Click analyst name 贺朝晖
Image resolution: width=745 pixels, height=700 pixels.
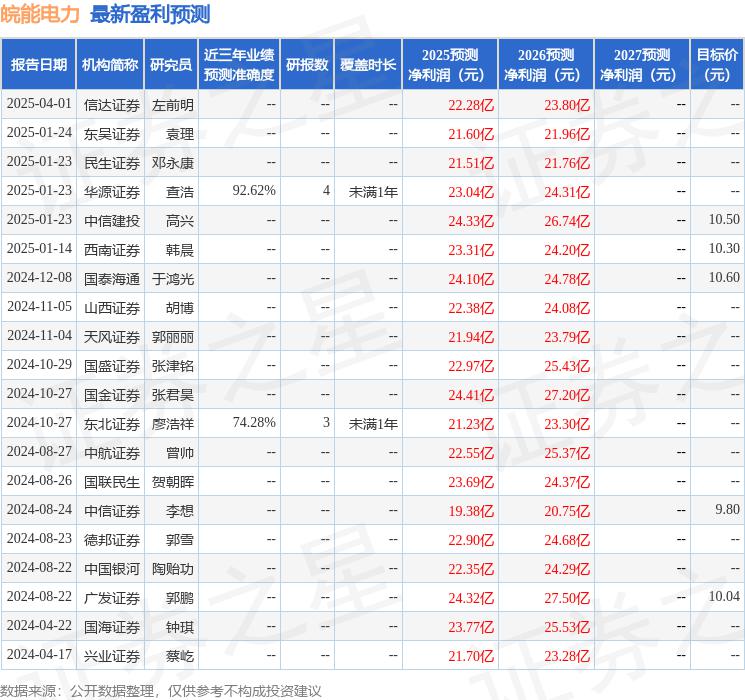point(172,482)
